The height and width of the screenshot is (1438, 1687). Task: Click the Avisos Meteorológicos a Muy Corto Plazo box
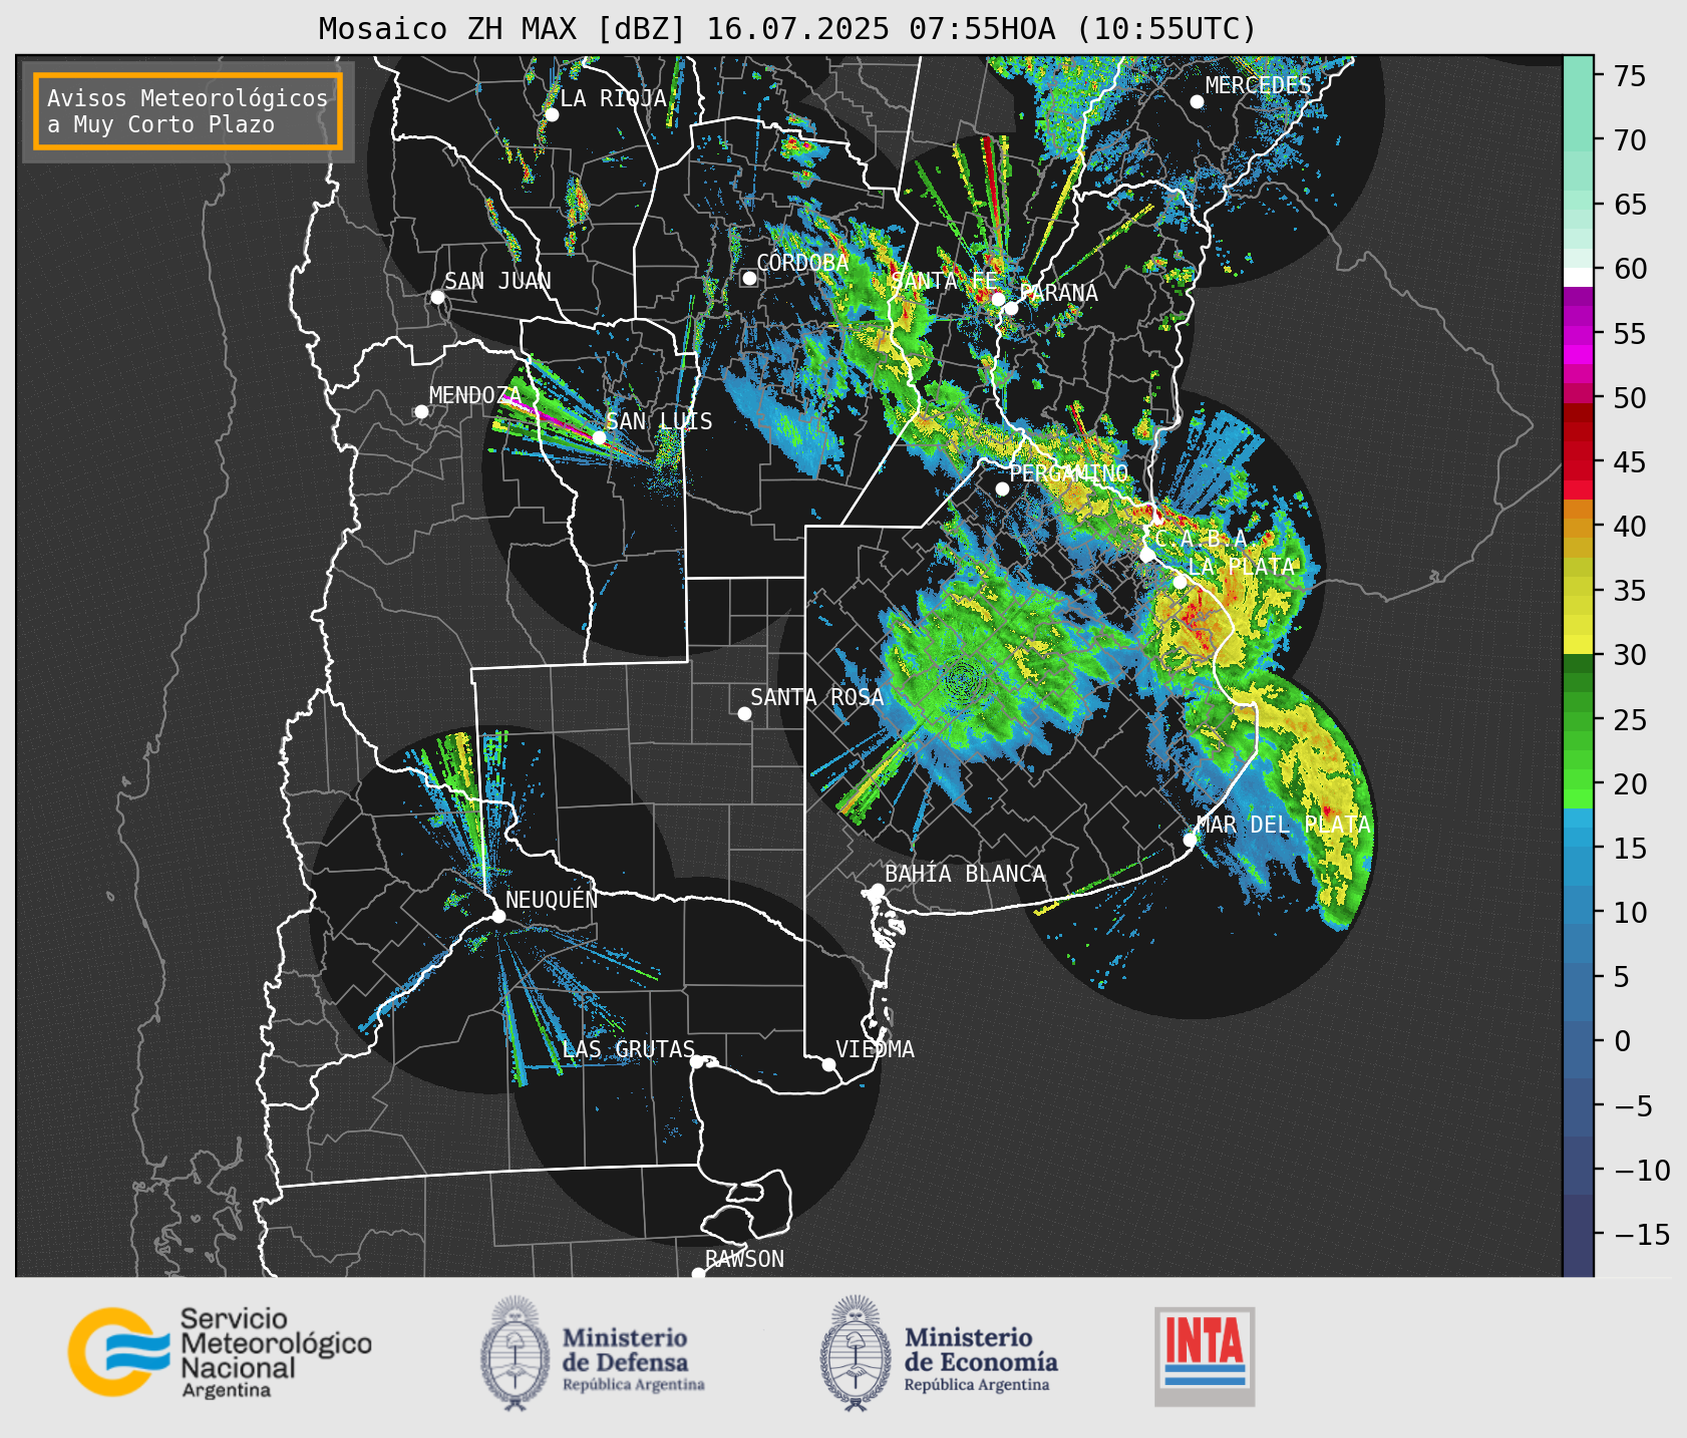point(188,111)
